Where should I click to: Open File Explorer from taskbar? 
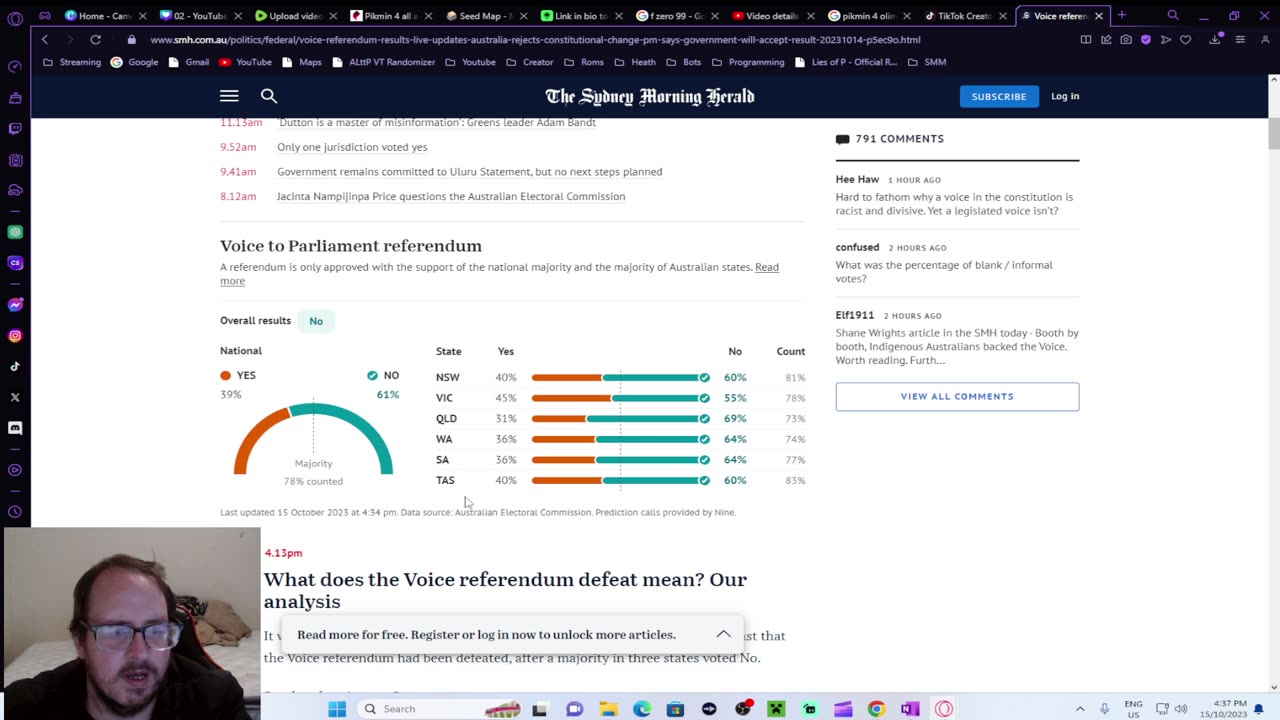tap(608, 709)
